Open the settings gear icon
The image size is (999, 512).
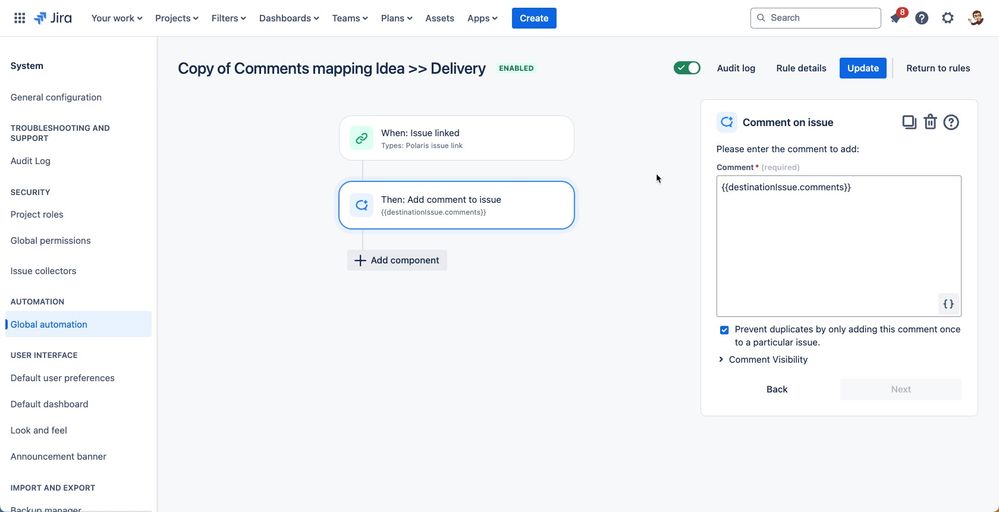[947, 18]
